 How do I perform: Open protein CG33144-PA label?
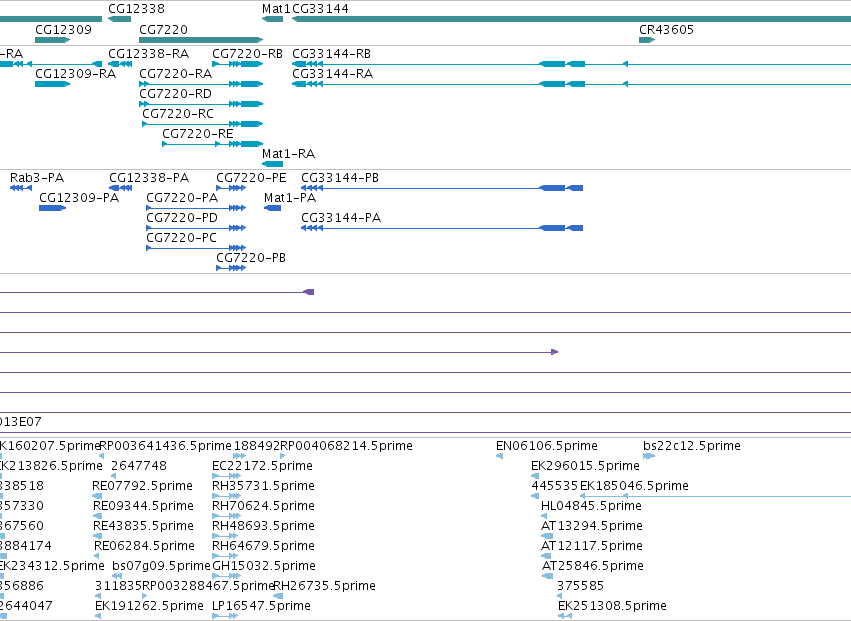click(341, 218)
